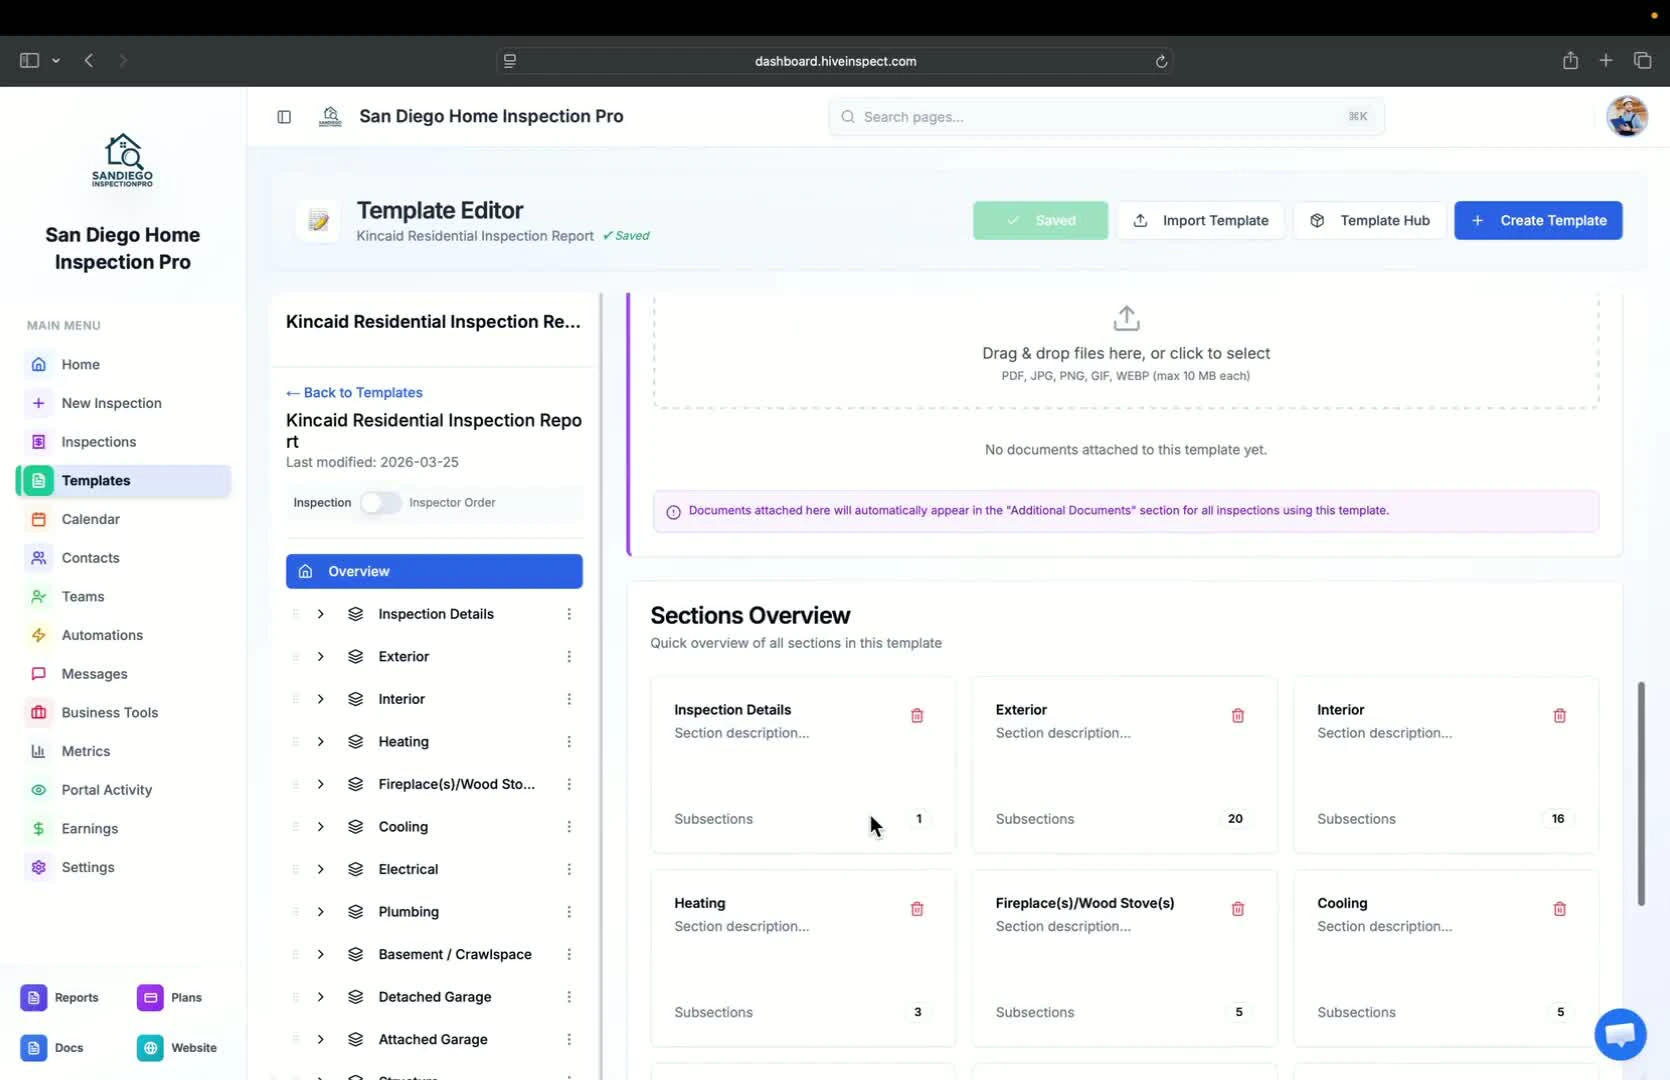This screenshot has height=1080, width=1670.
Task: Open options menu for Inspection Details row
Action: [569, 614]
